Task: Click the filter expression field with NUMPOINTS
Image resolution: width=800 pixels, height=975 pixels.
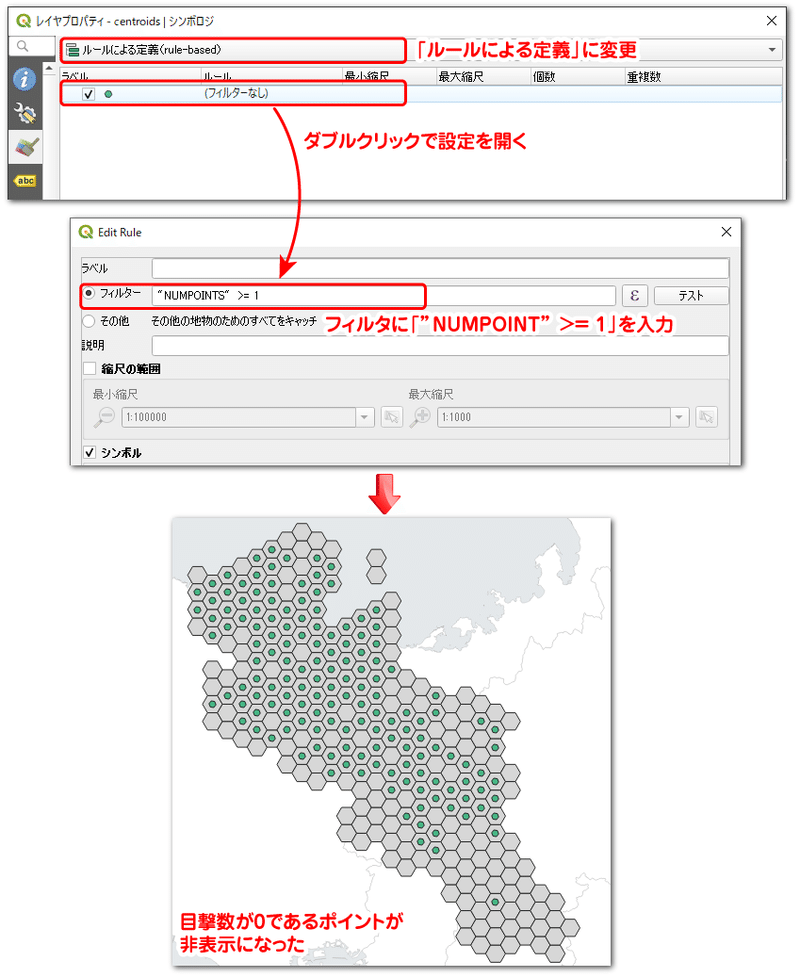Action: pyautogui.click(x=384, y=295)
